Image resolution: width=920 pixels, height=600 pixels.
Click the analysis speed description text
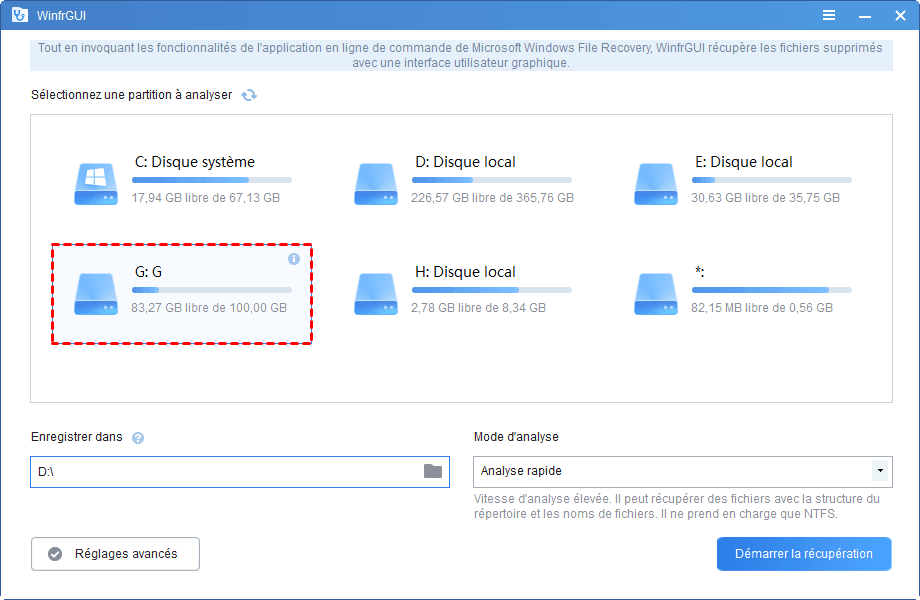[x=677, y=506]
